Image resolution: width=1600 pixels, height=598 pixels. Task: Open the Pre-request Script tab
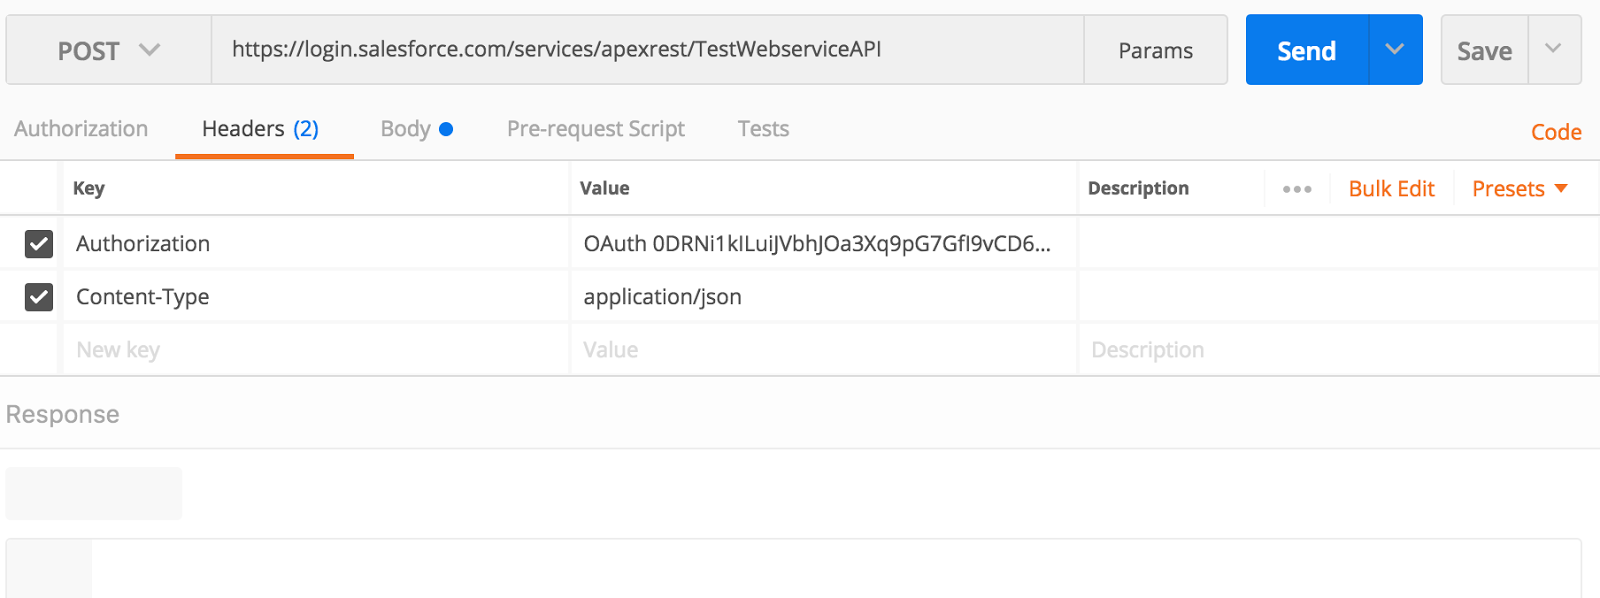[595, 129]
